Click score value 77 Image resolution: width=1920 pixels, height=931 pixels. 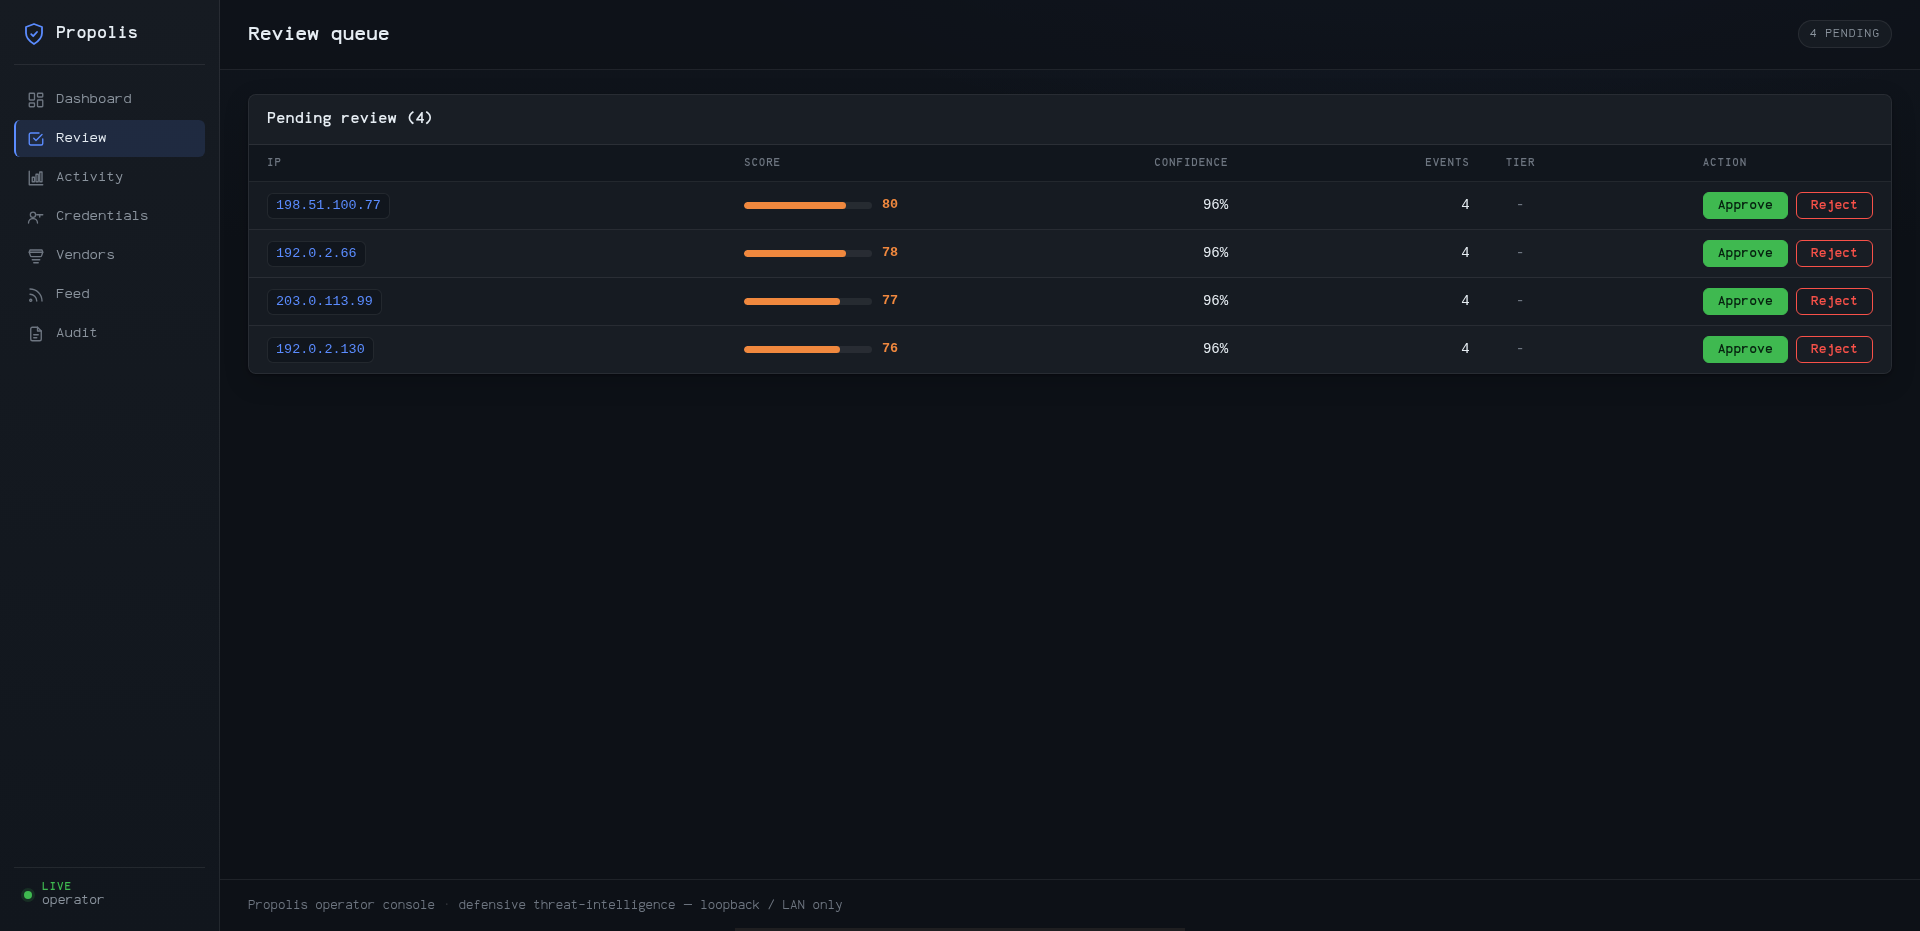click(890, 300)
